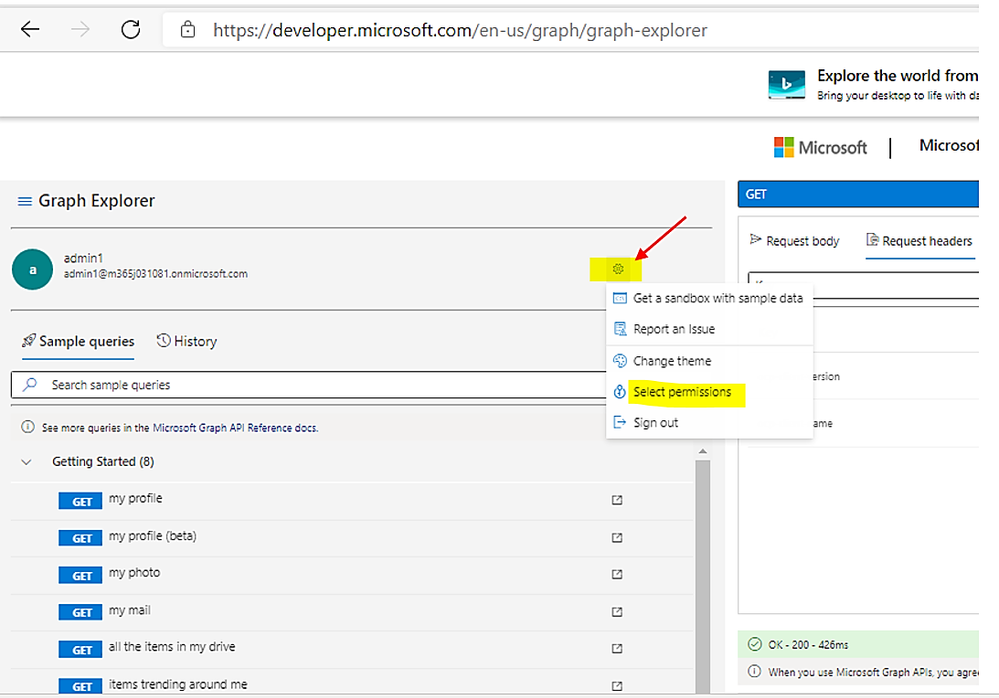Click the OK - 200 - 426ms status message
999x698 pixels.
pos(808,645)
